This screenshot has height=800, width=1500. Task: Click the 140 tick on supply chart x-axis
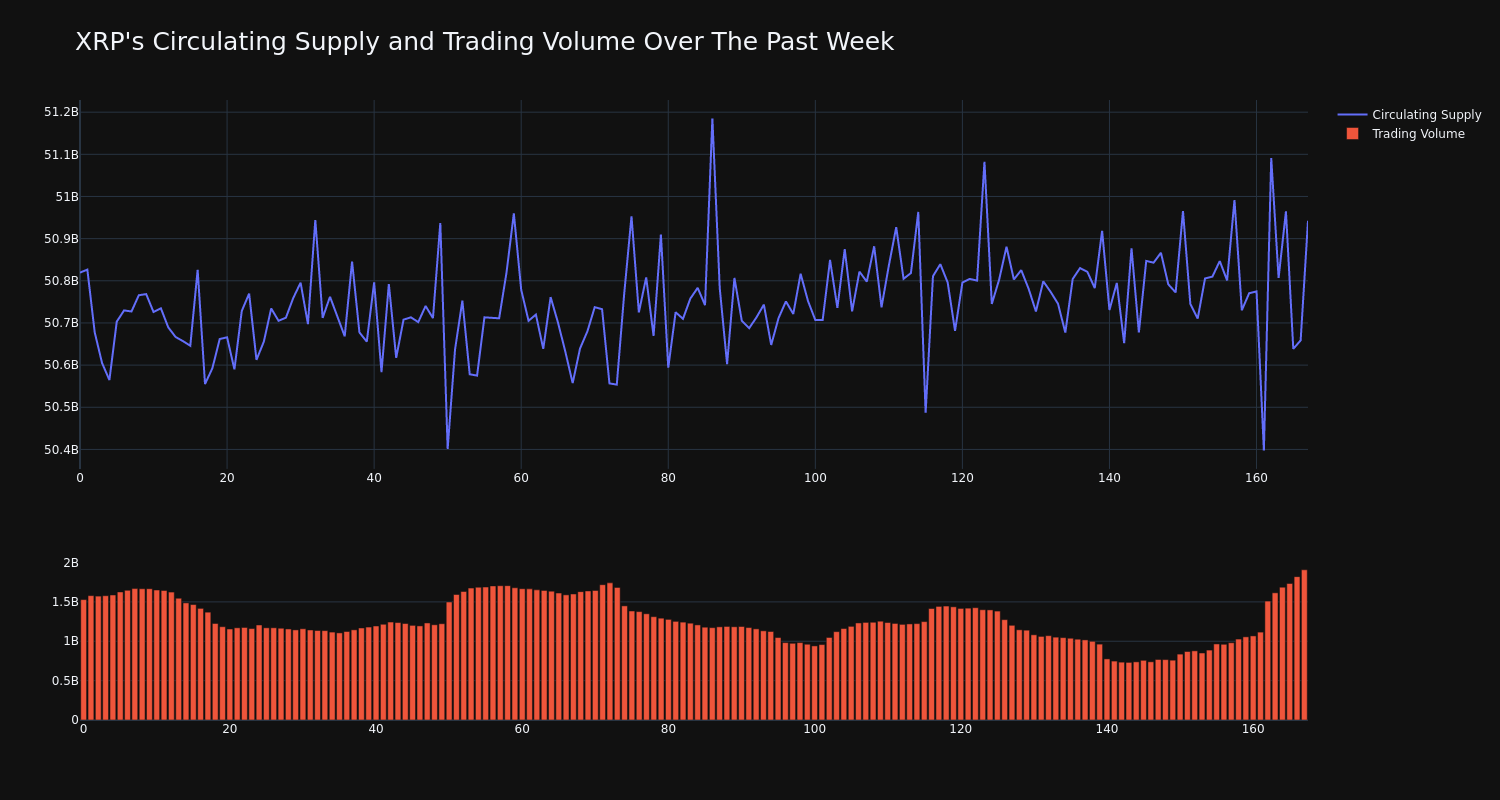click(x=1109, y=478)
